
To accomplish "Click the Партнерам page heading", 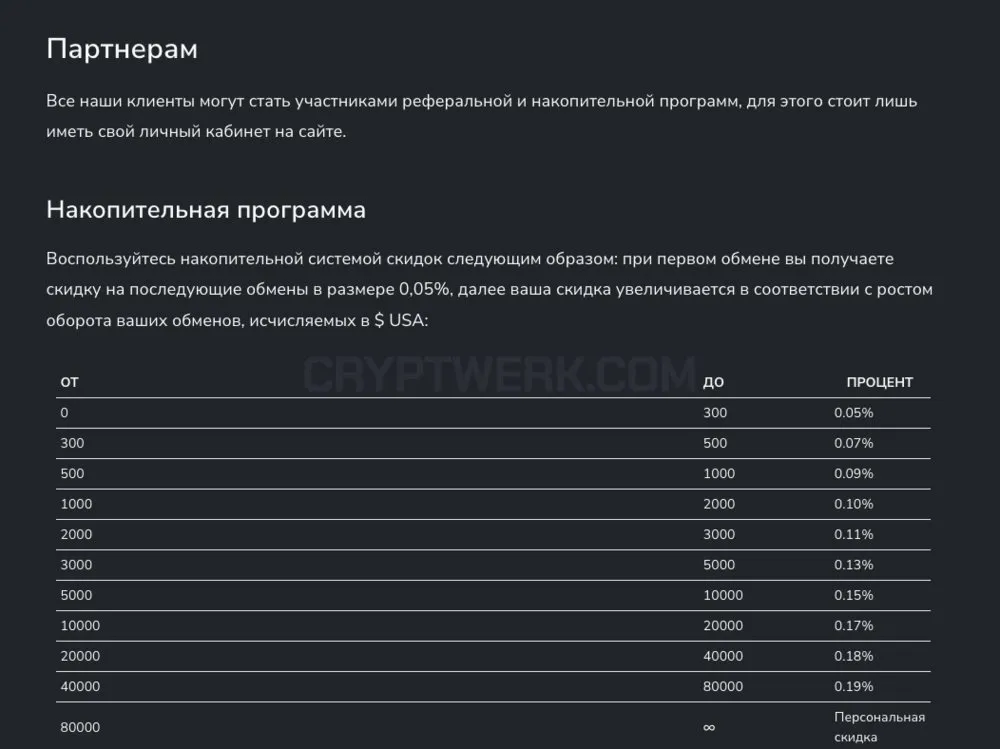I will tap(122, 49).
